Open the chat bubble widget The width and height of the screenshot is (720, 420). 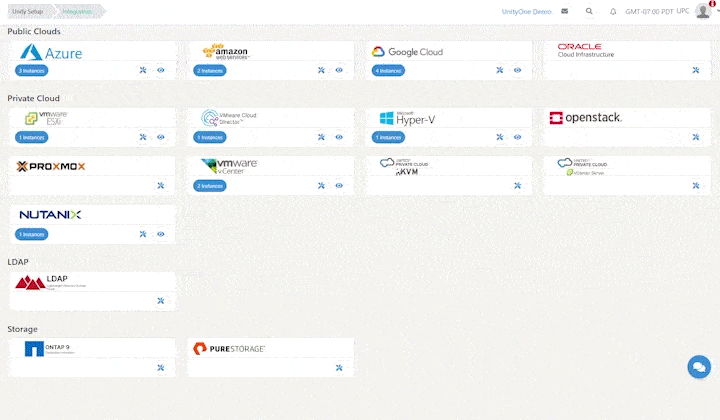(699, 367)
